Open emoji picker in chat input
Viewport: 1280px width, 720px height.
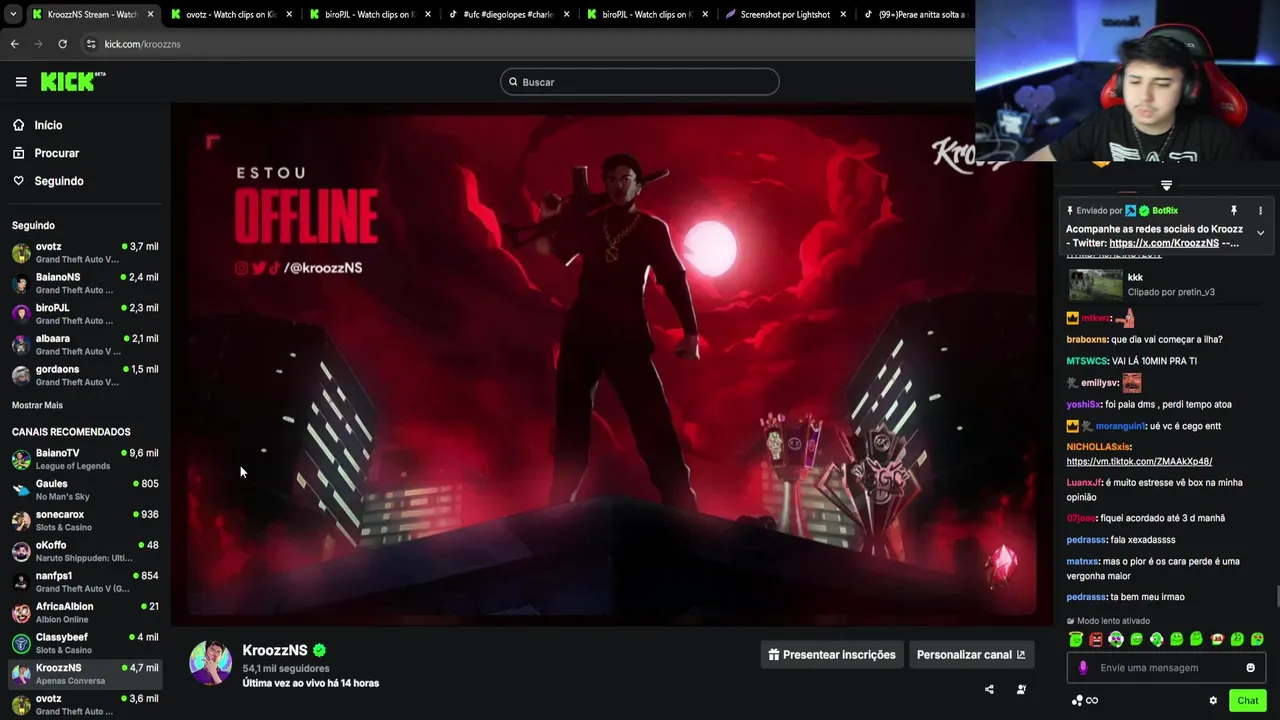(x=1250, y=668)
